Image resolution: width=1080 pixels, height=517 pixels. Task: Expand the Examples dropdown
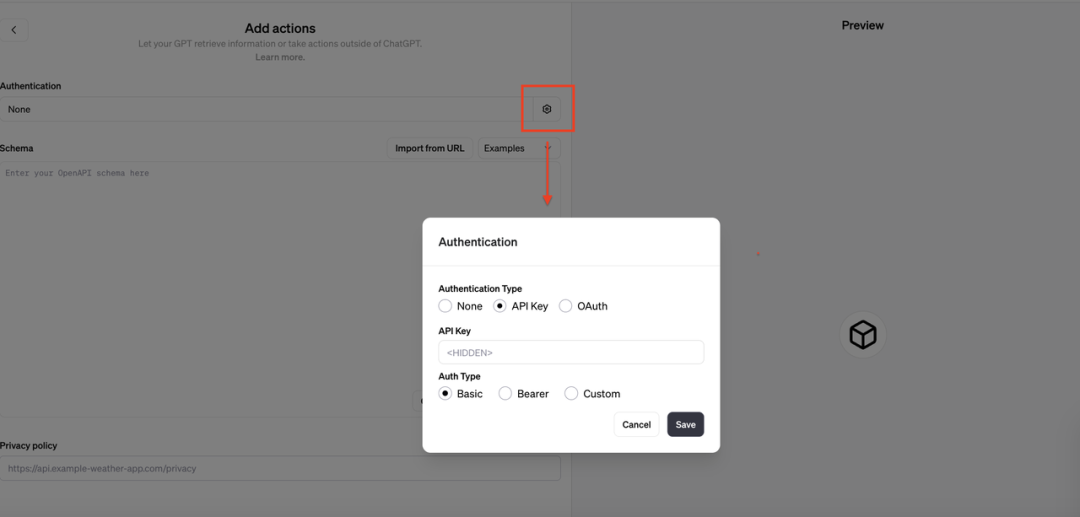click(x=519, y=148)
